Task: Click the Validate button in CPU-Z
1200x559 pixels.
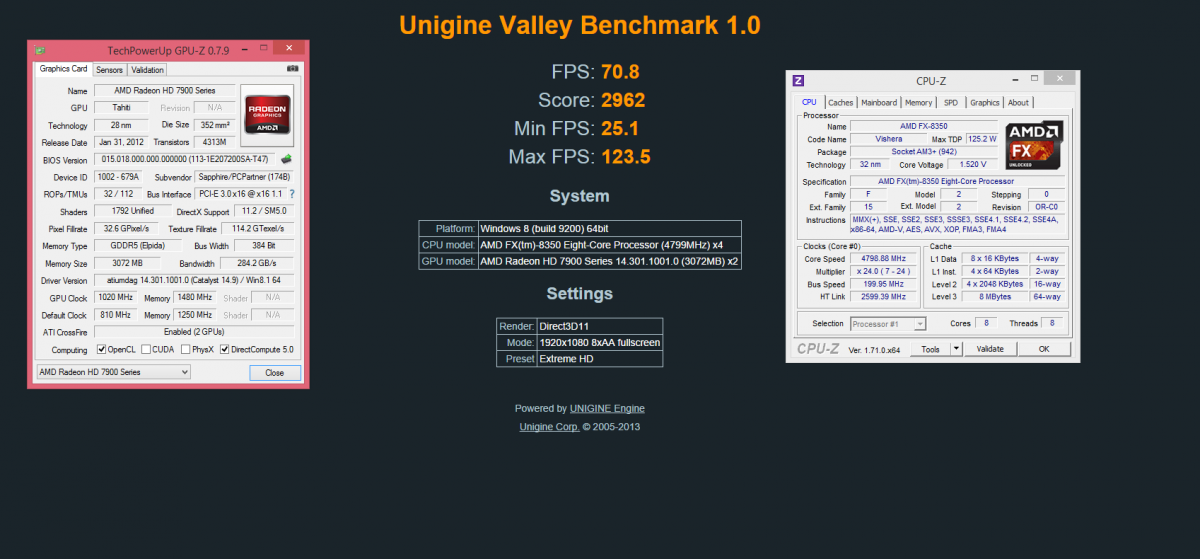Action: 990,349
